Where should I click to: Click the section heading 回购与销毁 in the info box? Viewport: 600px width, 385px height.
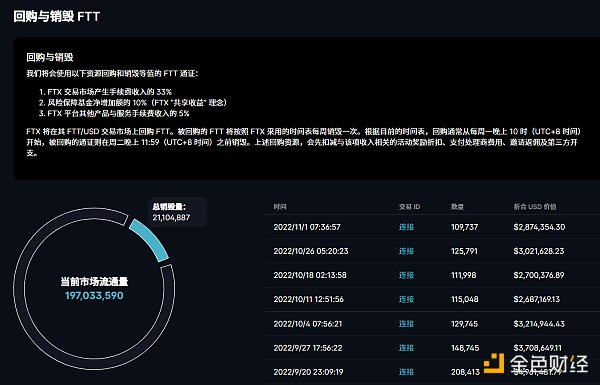point(50,57)
